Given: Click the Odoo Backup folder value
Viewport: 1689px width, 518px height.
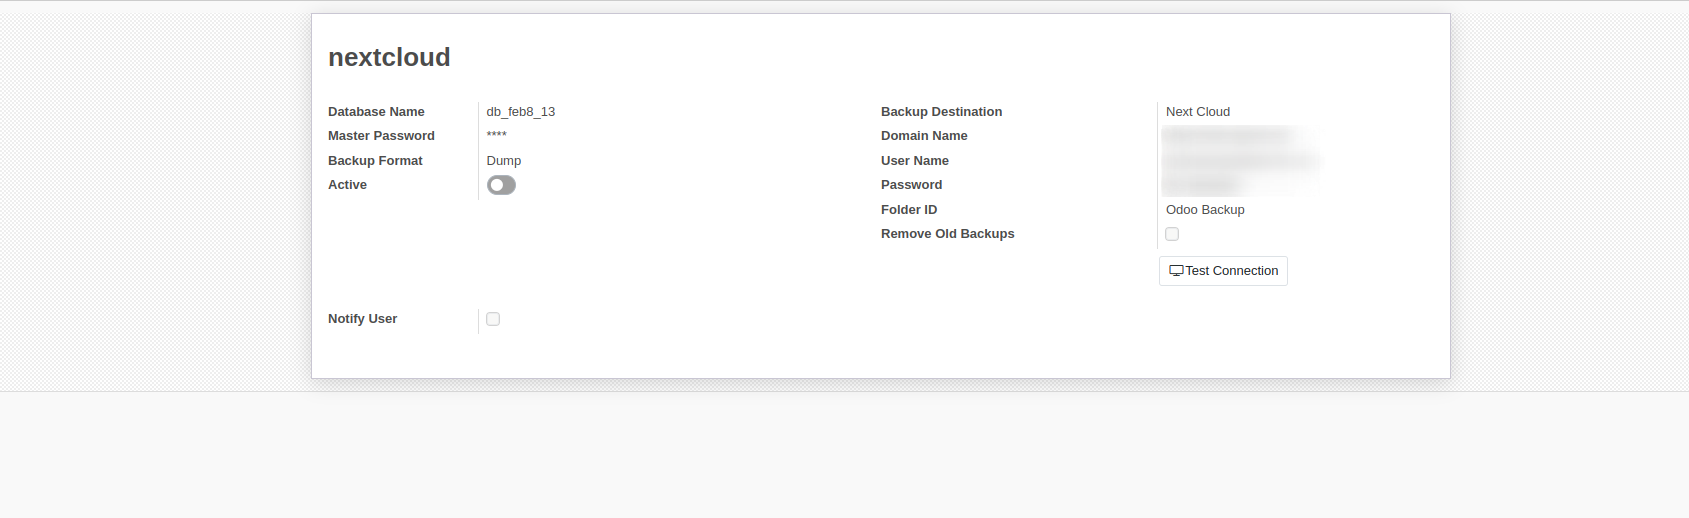Looking at the screenshot, I should pyautogui.click(x=1205, y=210).
